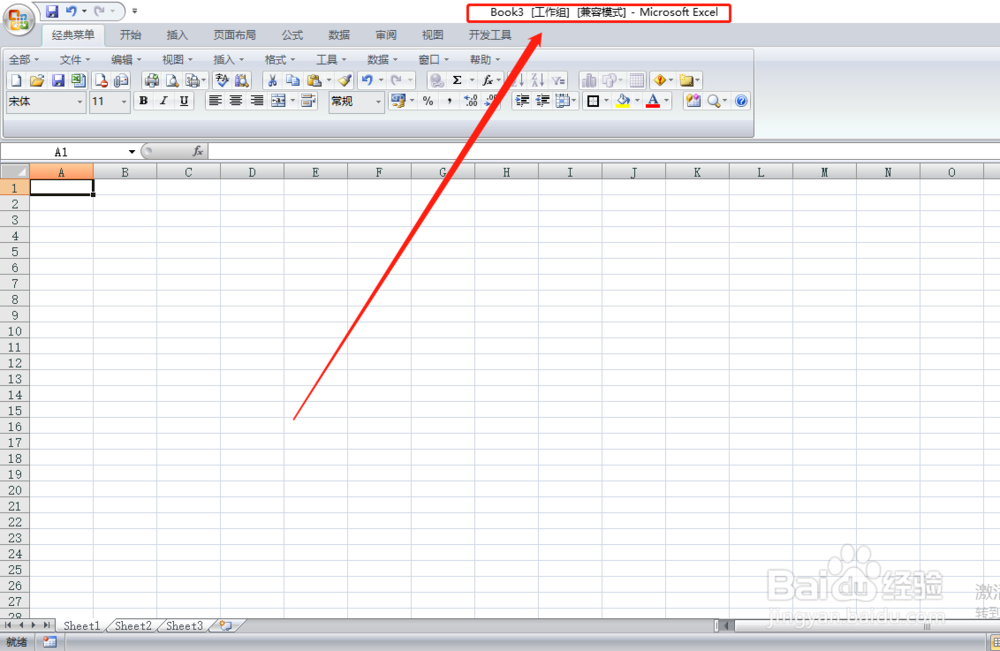Click the Copy icon
This screenshot has height=651, width=1000.
click(293, 80)
